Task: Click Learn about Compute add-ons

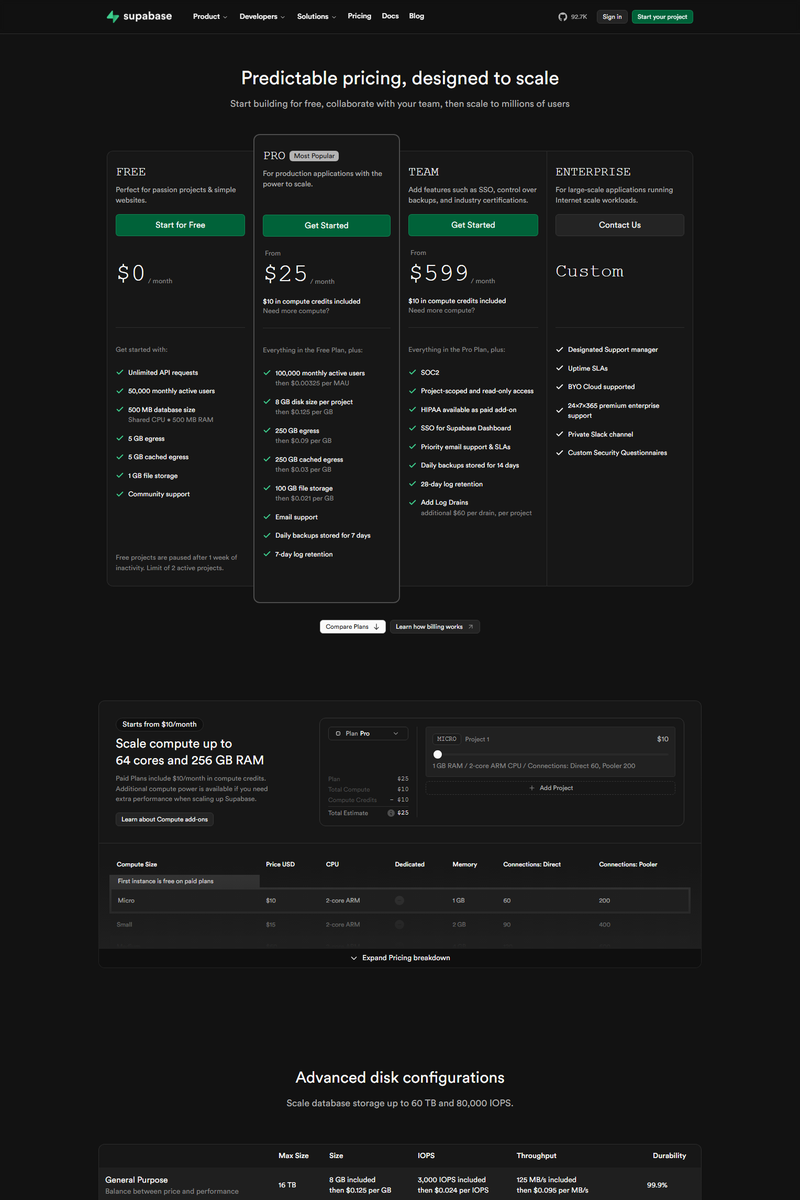Action: click(x=165, y=819)
